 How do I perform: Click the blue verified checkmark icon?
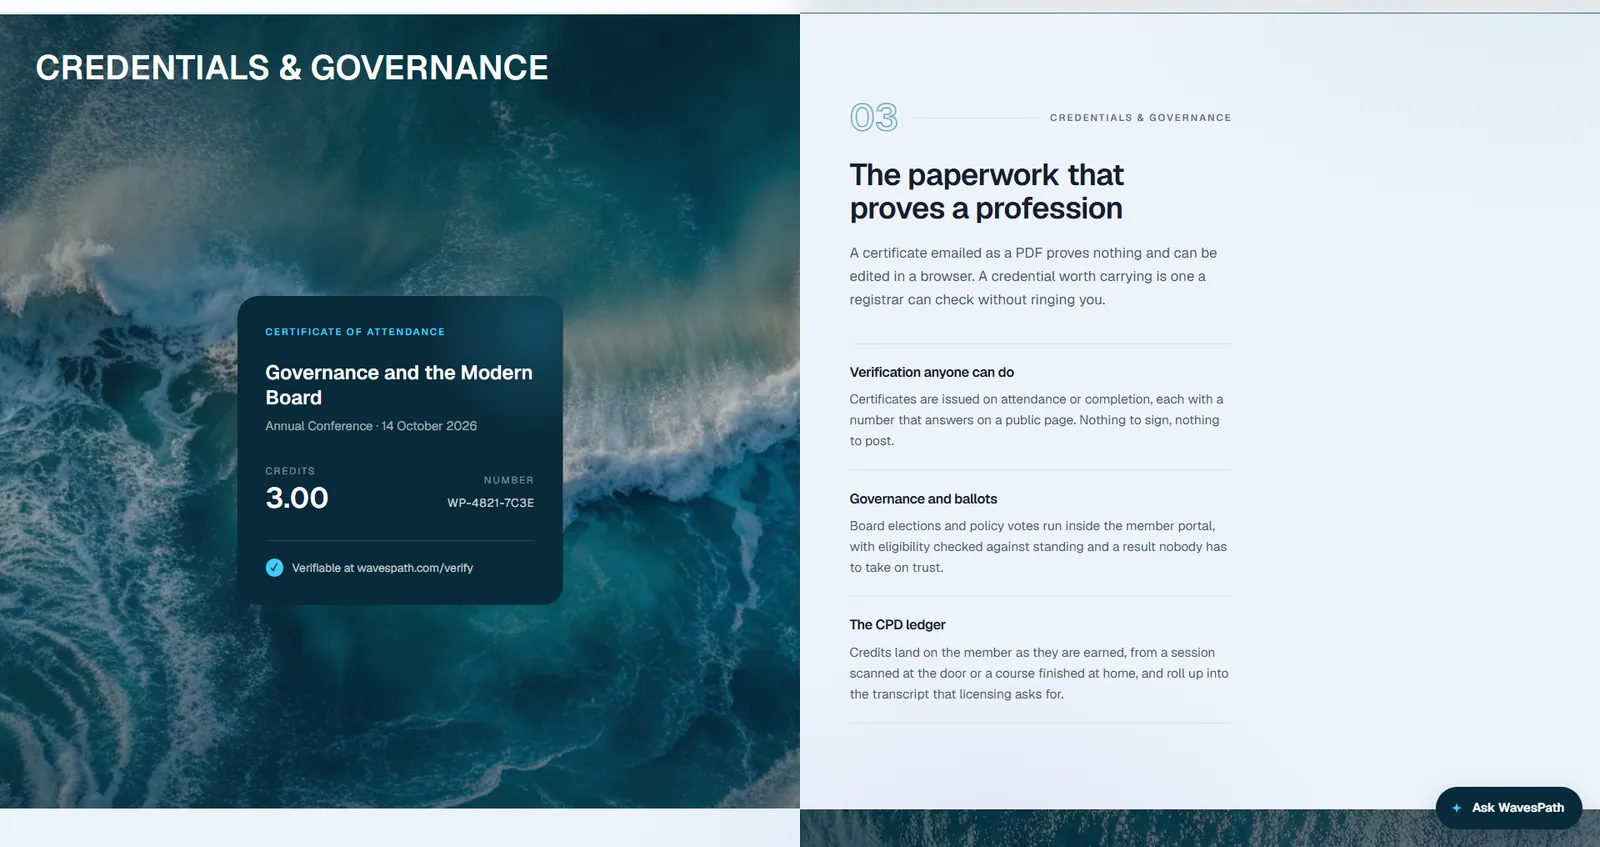click(274, 568)
